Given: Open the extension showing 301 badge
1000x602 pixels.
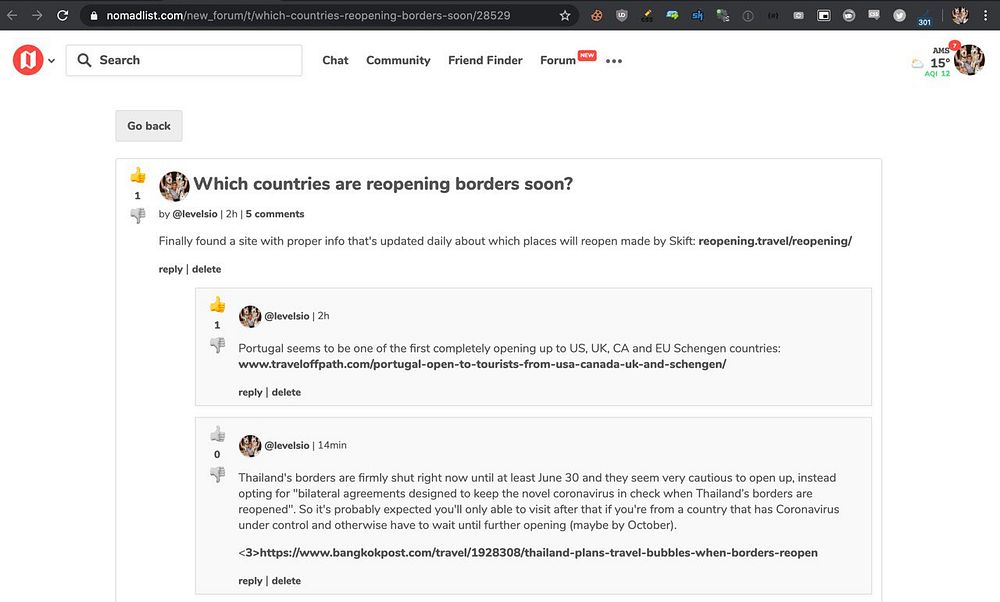Looking at the screenshot, I should click(x=925, y=17).
